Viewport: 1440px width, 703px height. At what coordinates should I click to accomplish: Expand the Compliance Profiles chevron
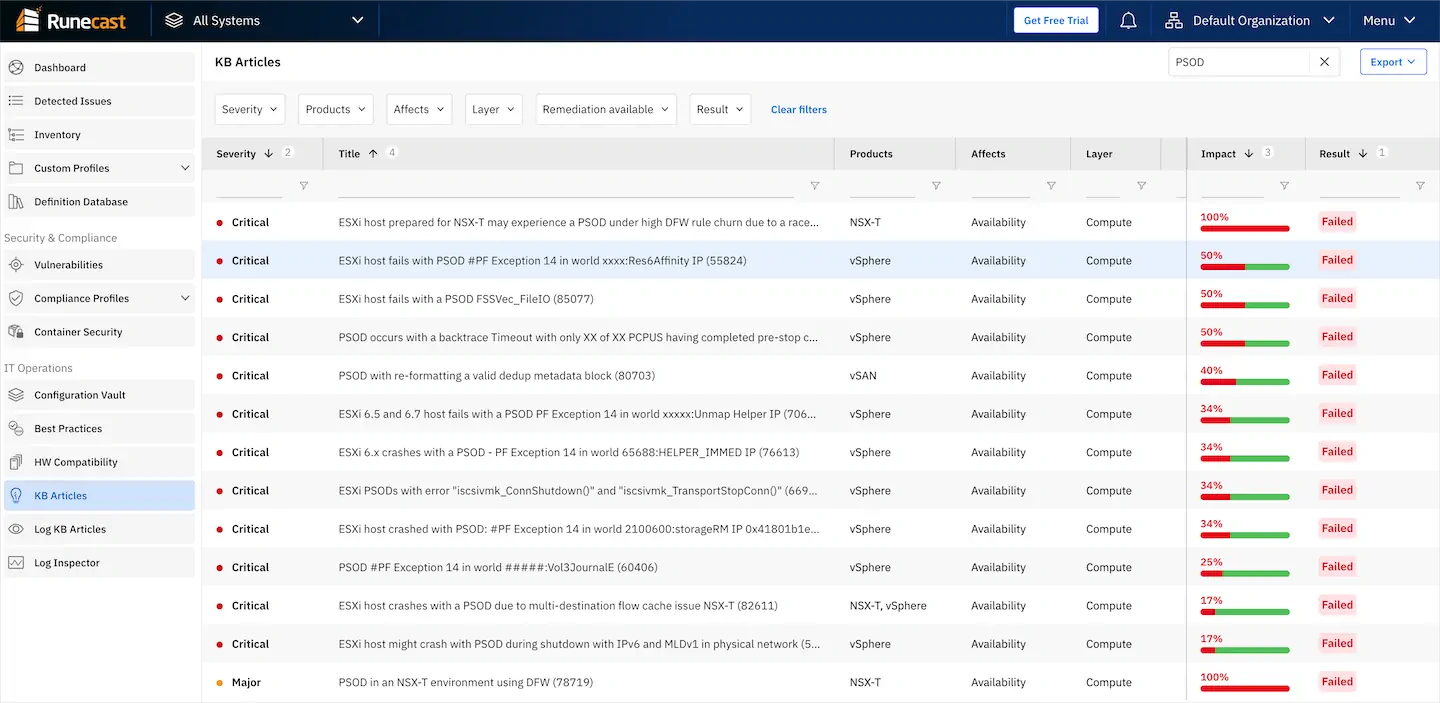pos(185,298)
